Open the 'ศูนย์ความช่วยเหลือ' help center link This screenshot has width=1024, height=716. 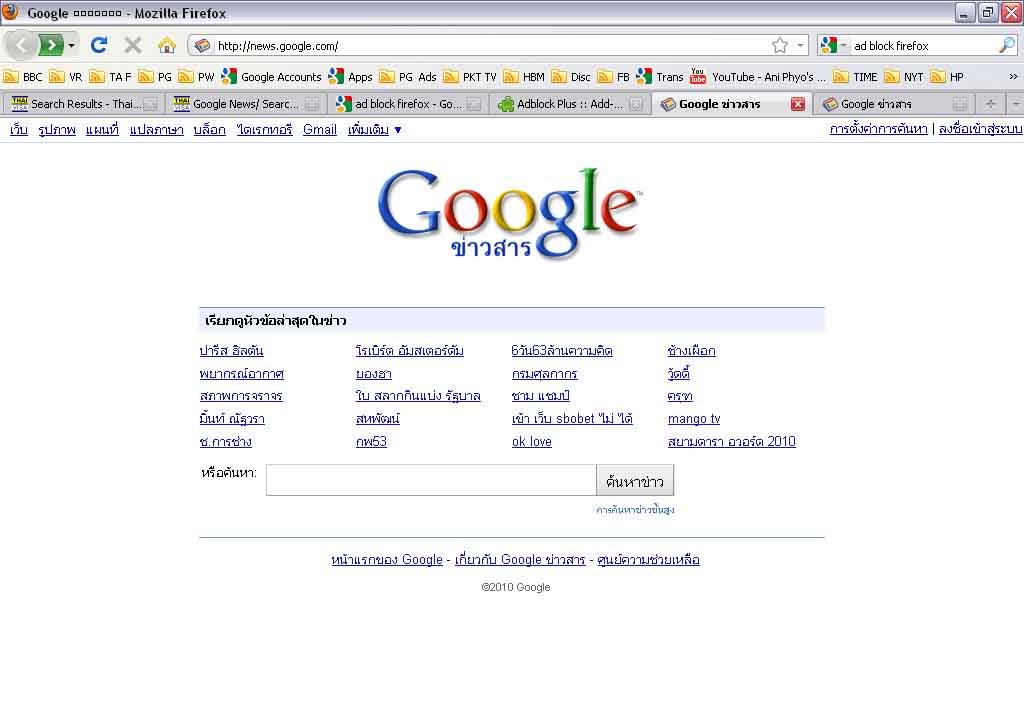[x=648, y=560]
